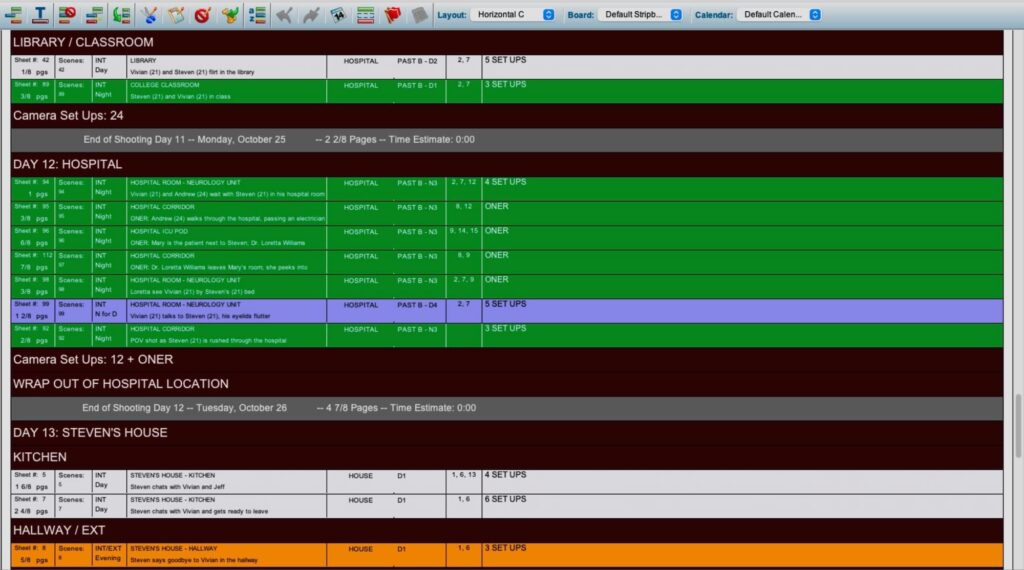Expand the Board dropdown menu

coord(640,15)
